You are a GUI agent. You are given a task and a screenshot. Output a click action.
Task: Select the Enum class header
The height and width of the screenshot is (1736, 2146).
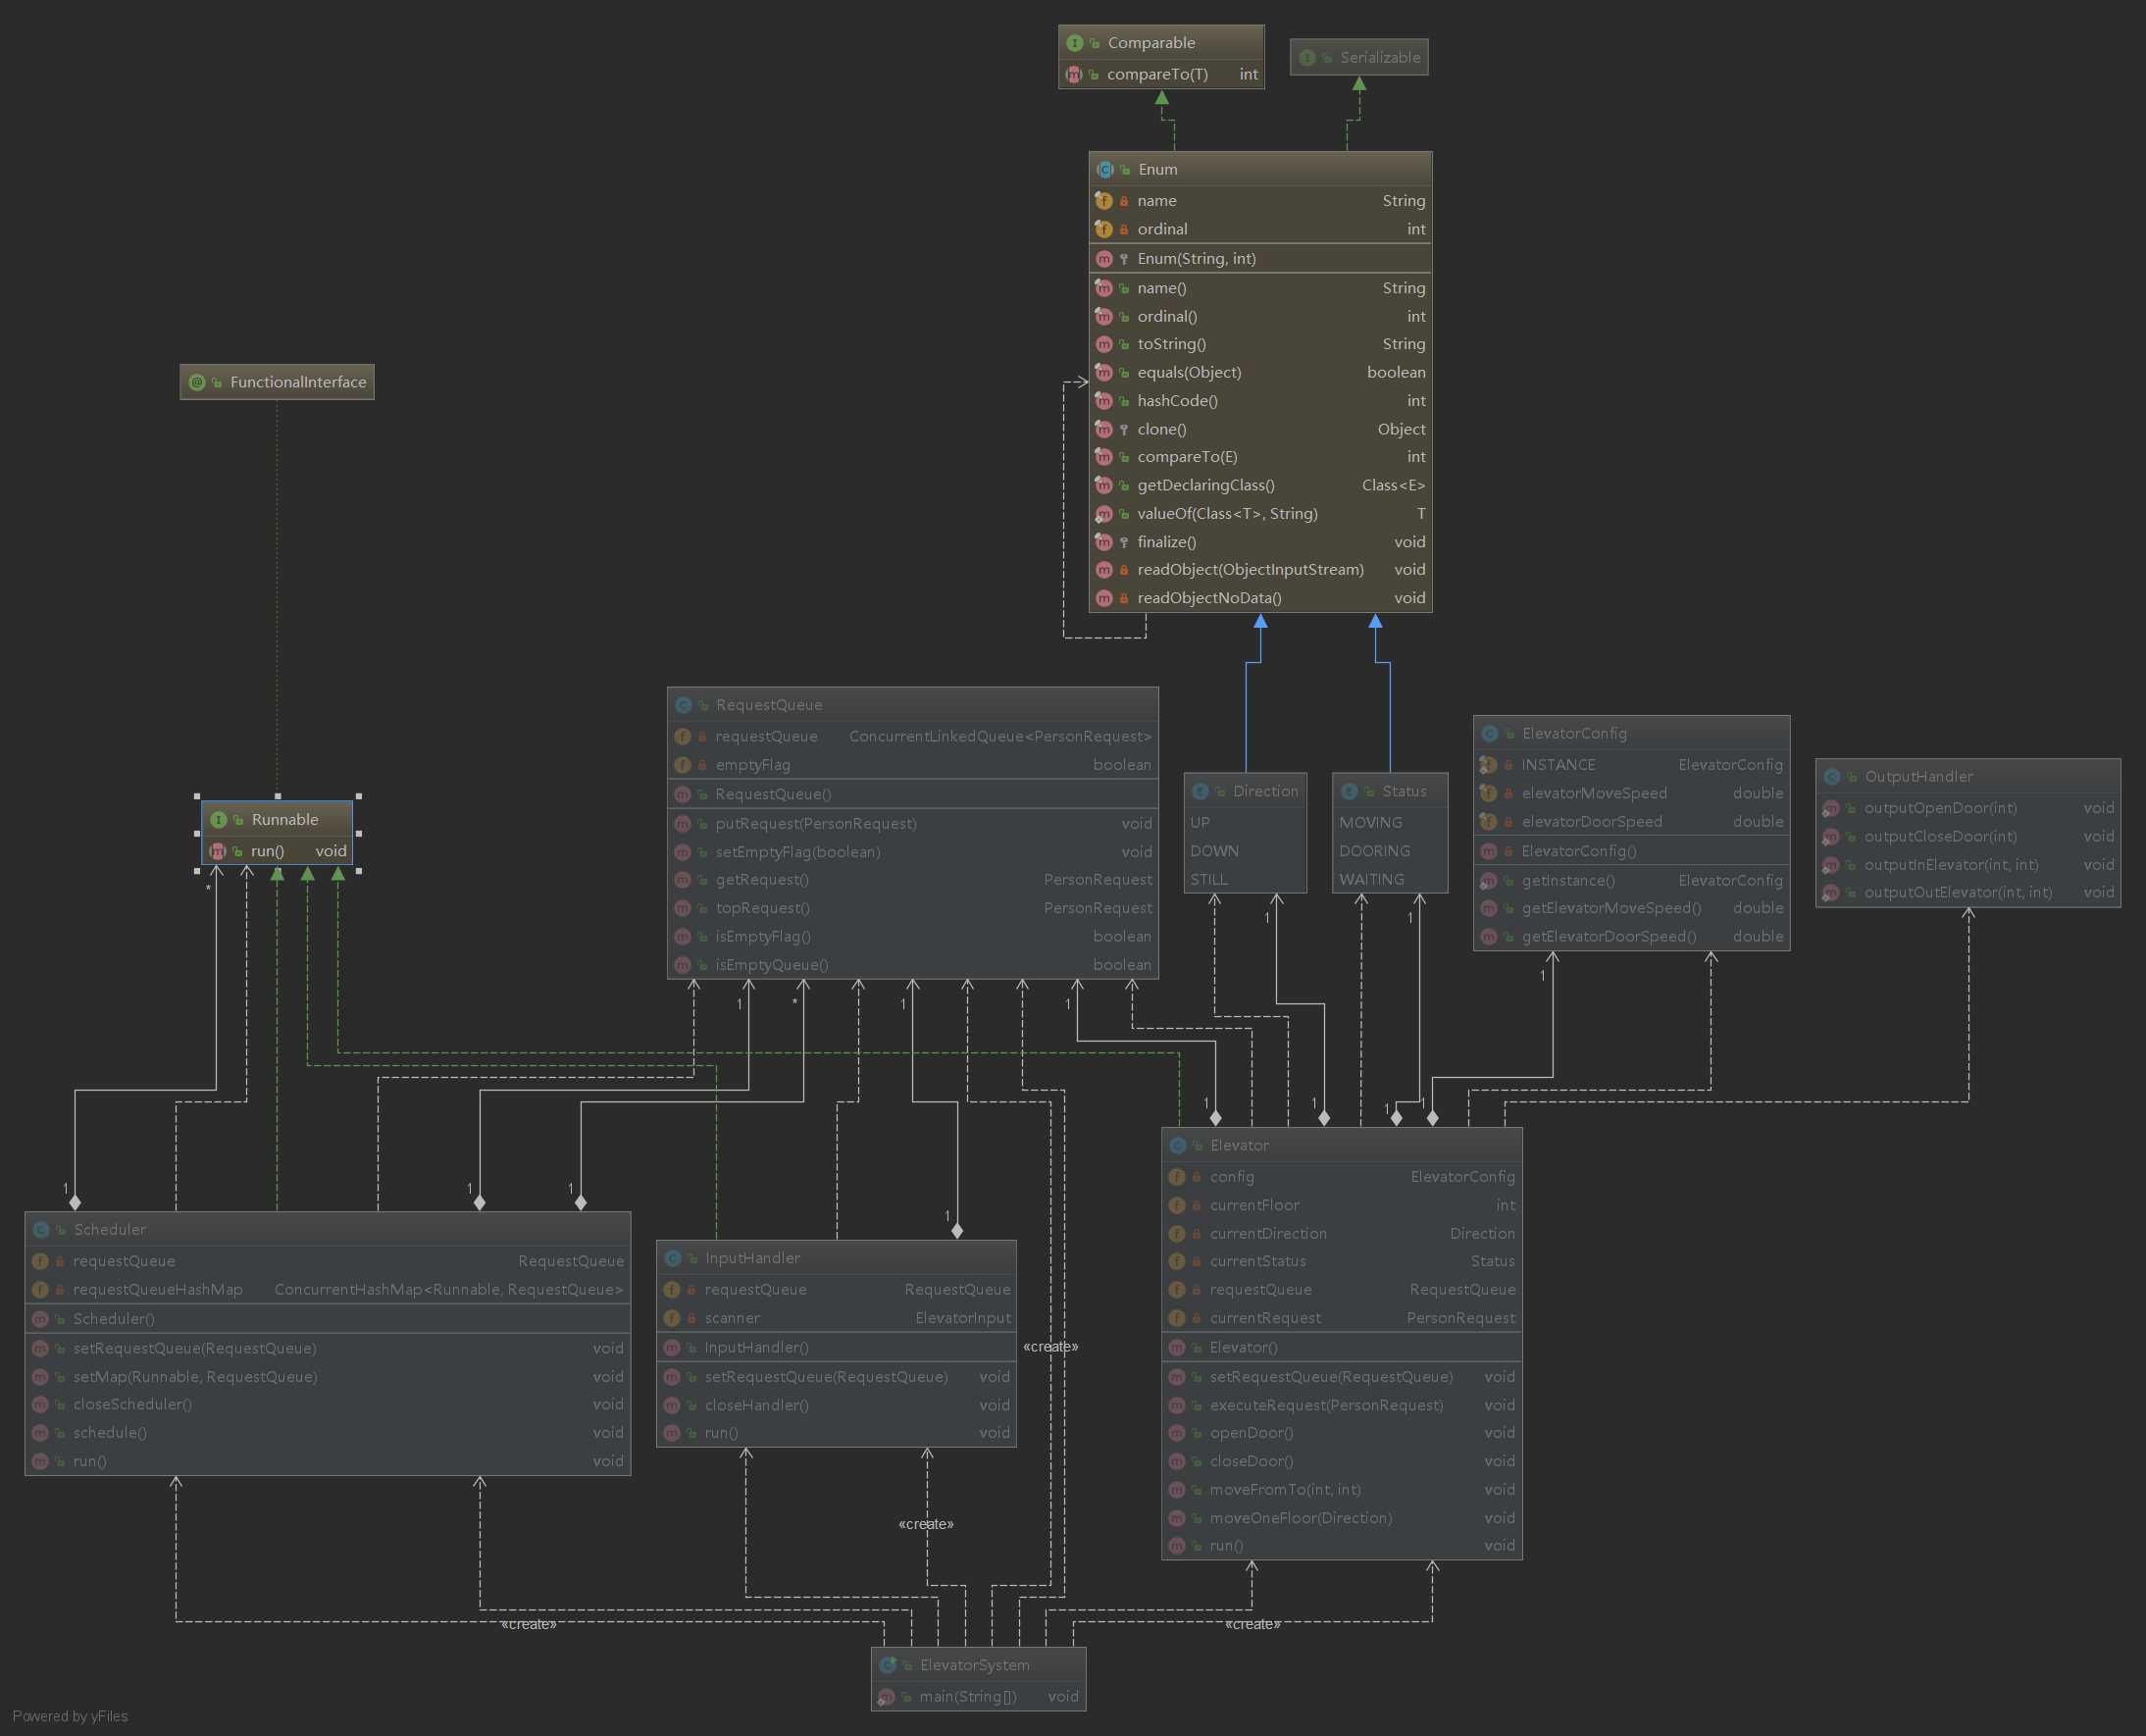pos(1260,170)
